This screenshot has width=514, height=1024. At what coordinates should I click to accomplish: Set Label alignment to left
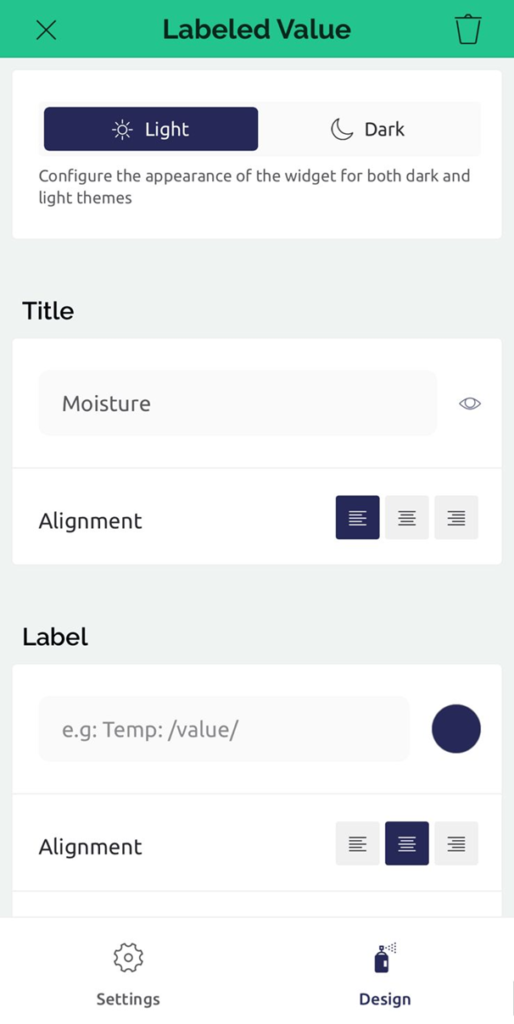(357, 844)
